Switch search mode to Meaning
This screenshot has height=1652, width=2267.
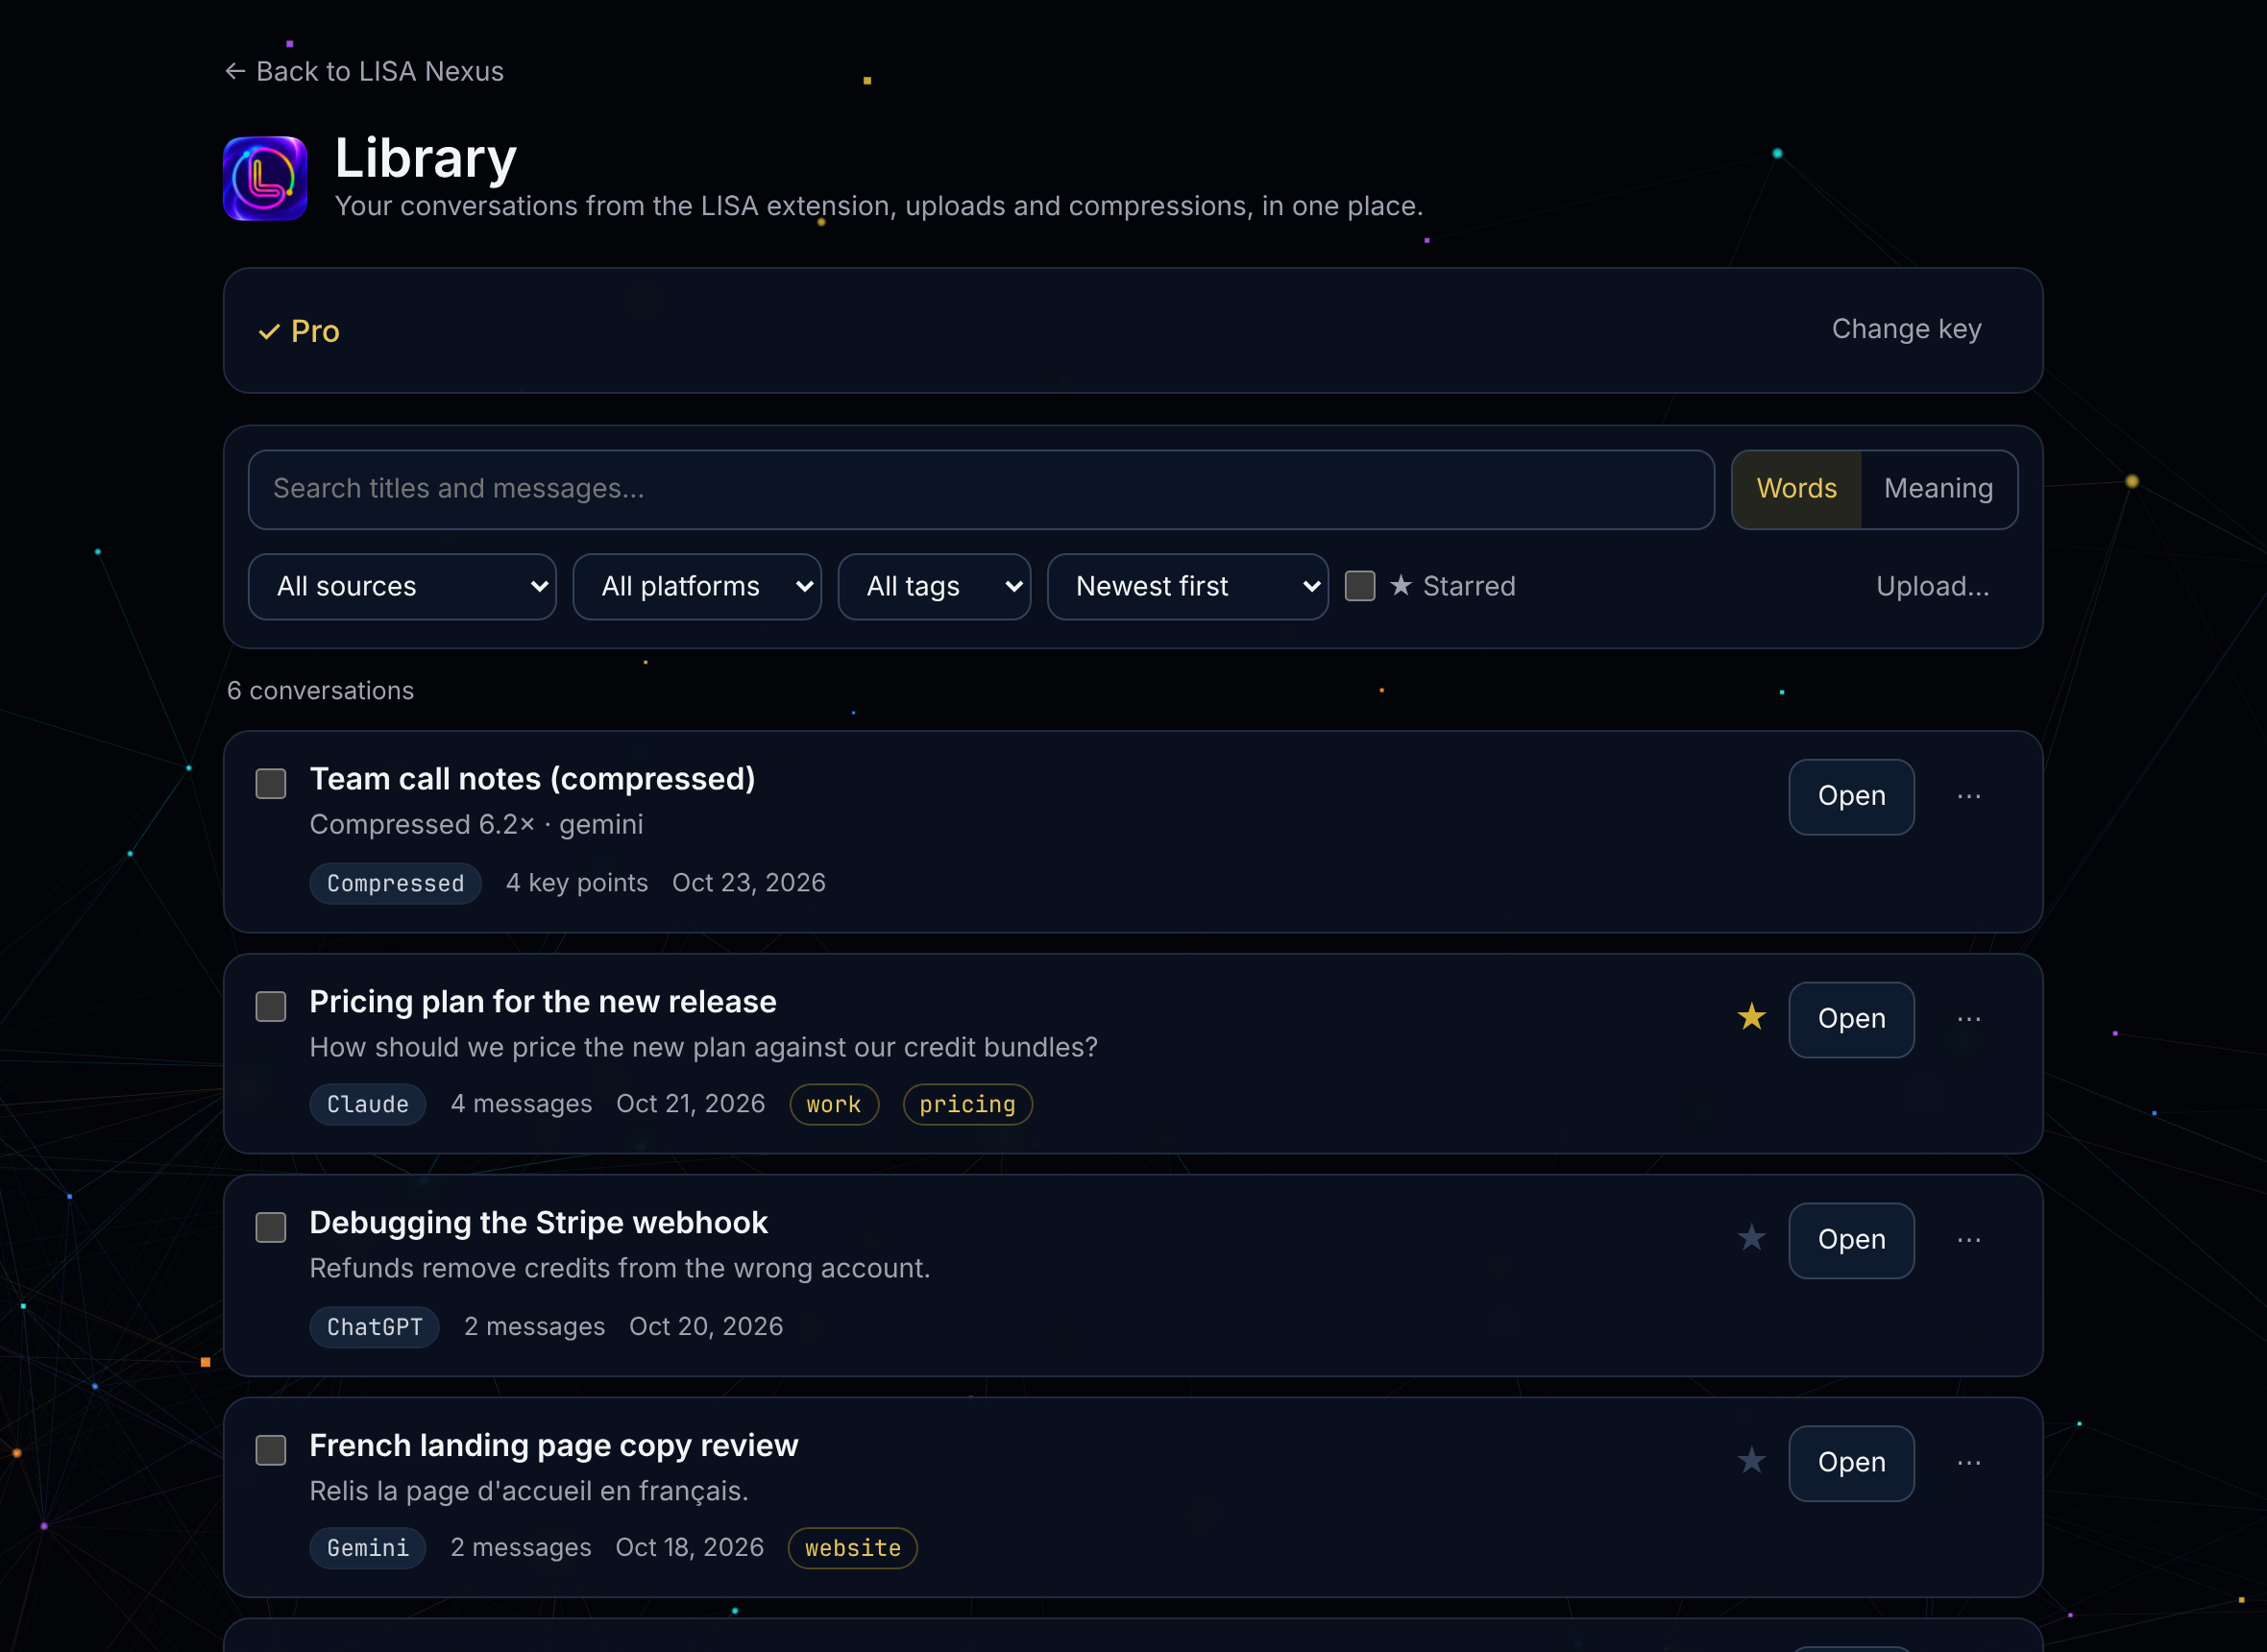coord(1938,489)
